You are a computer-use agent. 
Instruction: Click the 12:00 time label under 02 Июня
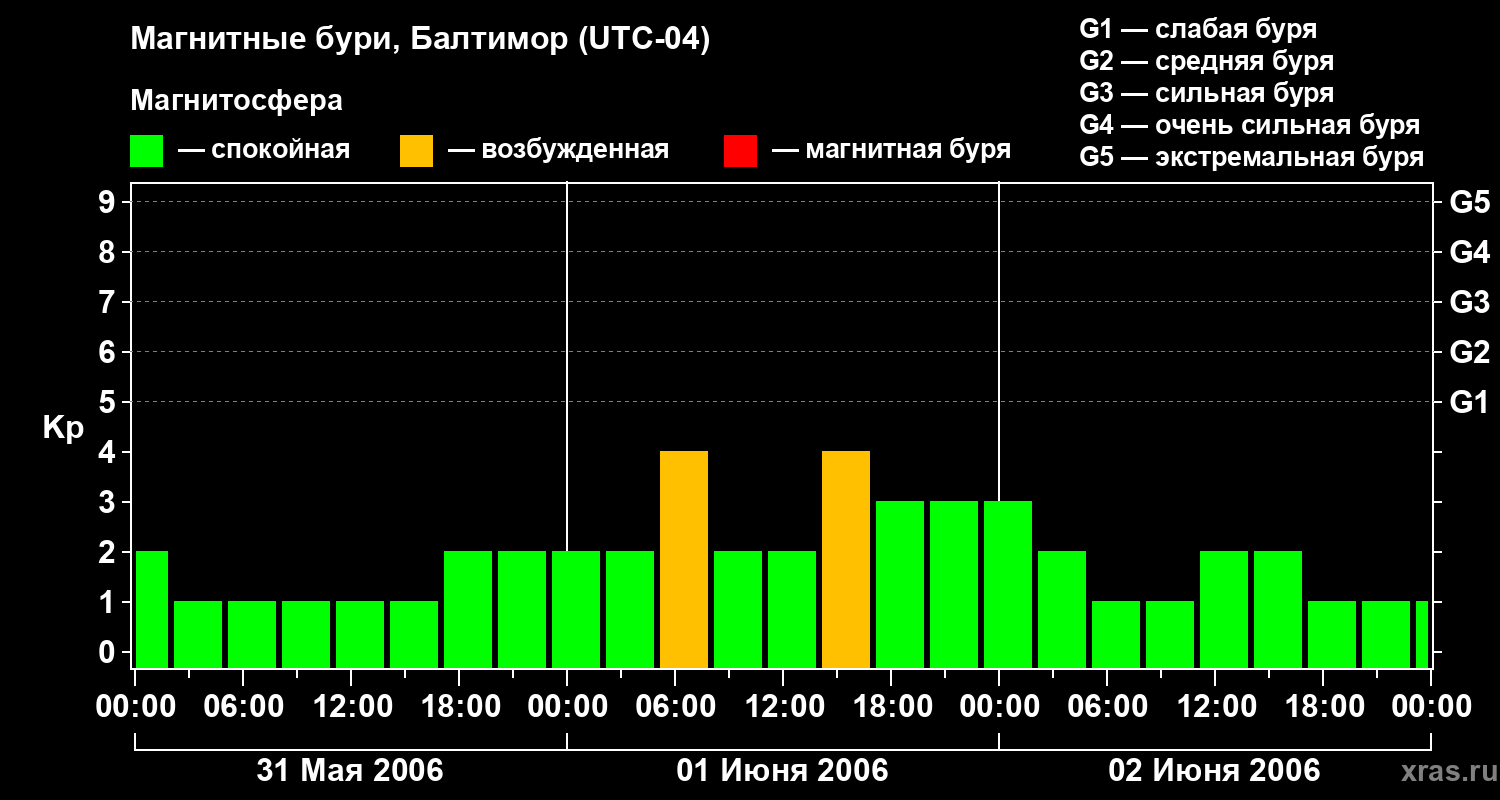click(x=1214, y=707)
